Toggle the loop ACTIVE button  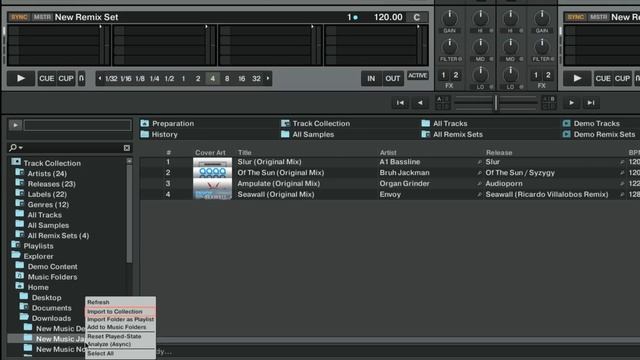[418, 76]
